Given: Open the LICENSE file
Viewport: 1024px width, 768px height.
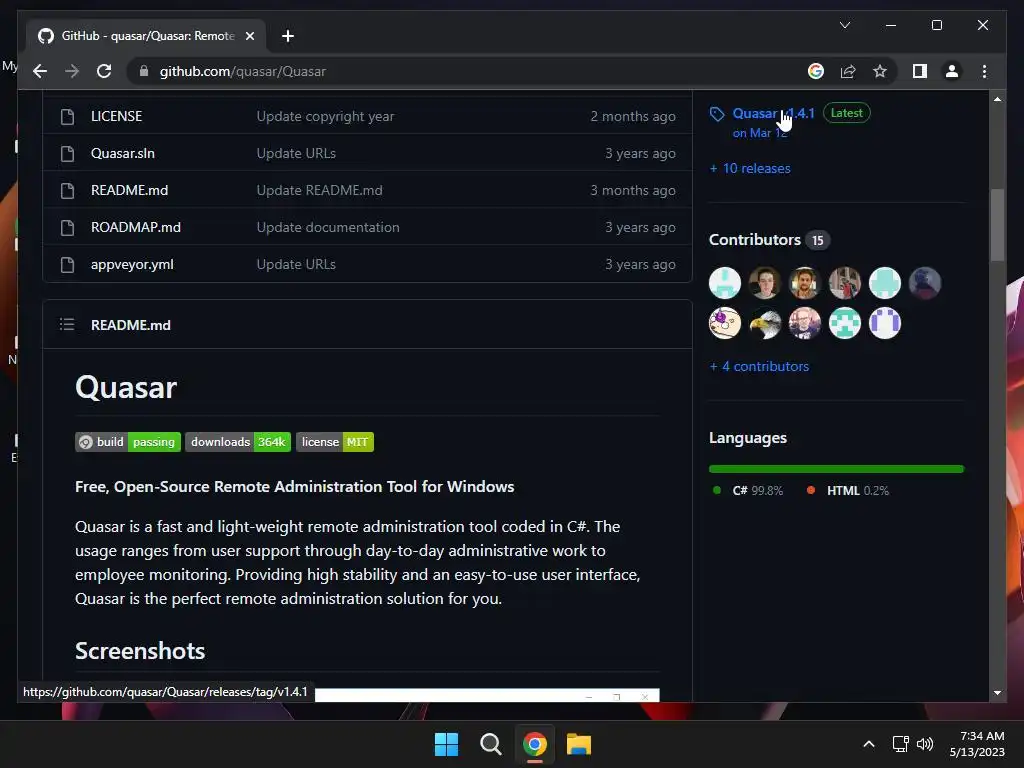Looking at the screenshot, I should [x=116, y=116].
